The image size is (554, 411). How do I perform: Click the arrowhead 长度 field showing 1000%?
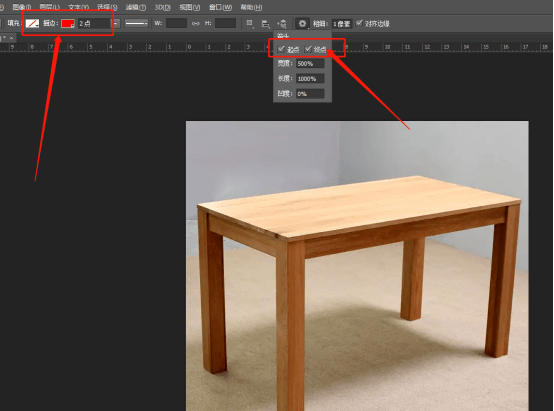(x=310, y=79)
